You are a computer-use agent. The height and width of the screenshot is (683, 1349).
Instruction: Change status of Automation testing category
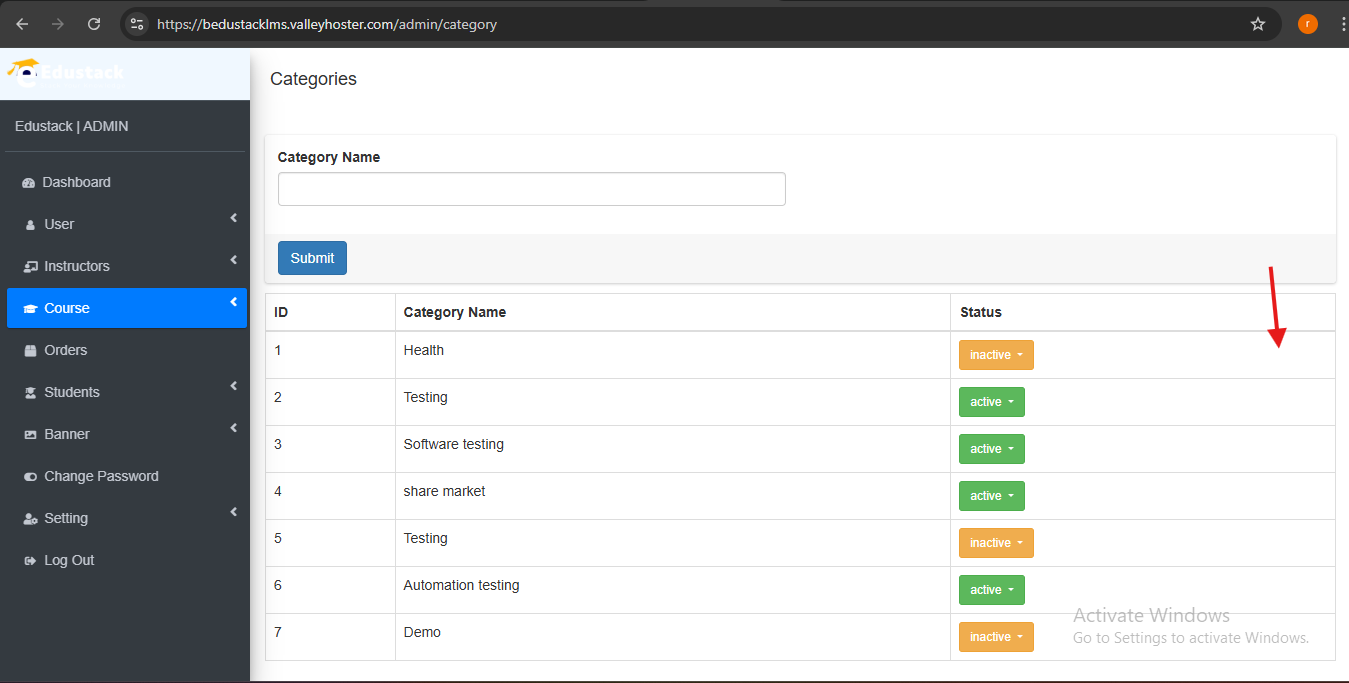coord(991,590)
